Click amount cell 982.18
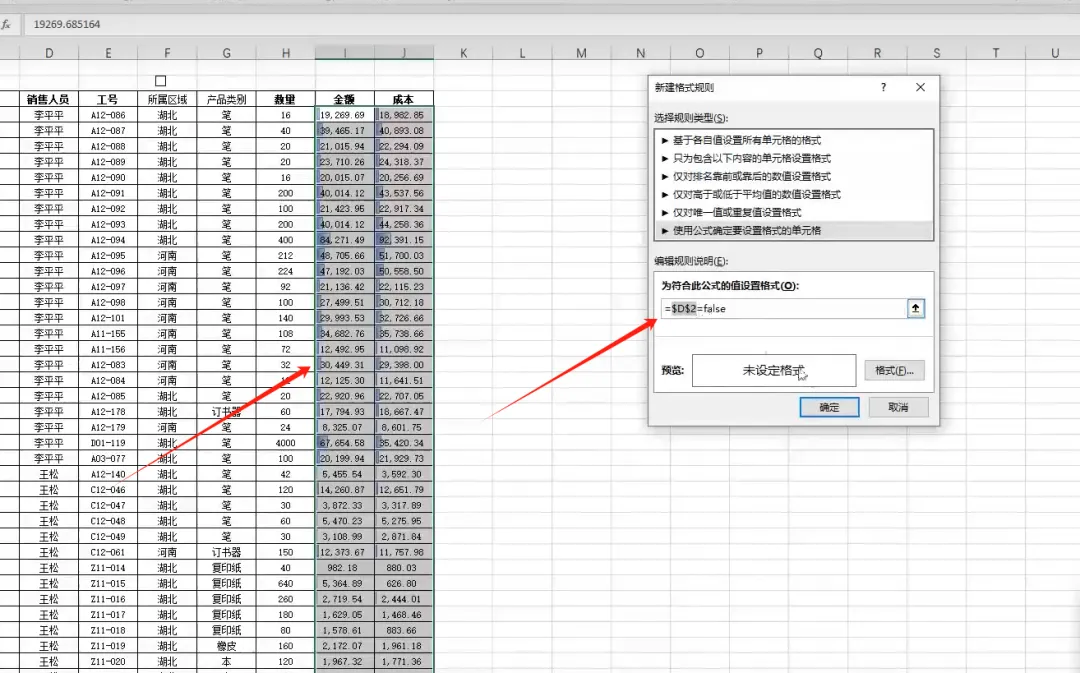 [345, 568]
